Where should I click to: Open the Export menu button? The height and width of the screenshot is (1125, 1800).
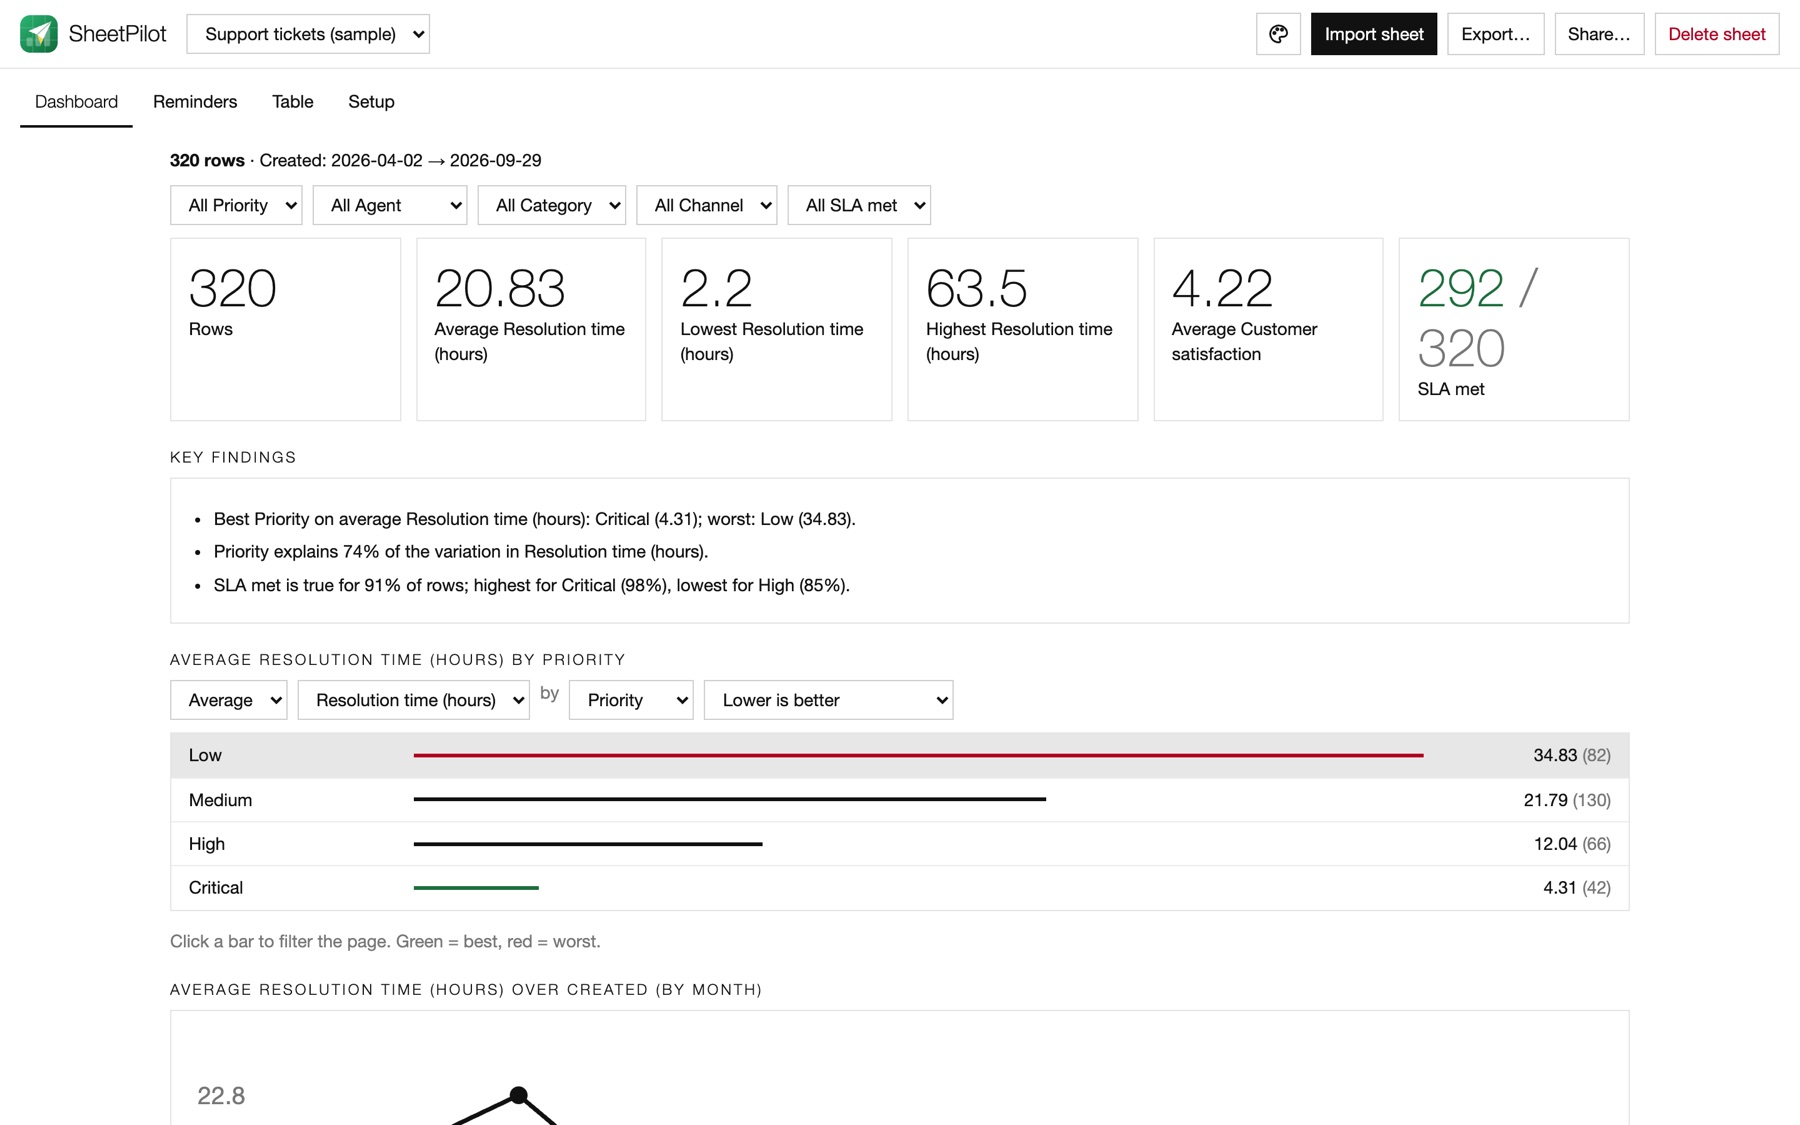pos(1495,34)
